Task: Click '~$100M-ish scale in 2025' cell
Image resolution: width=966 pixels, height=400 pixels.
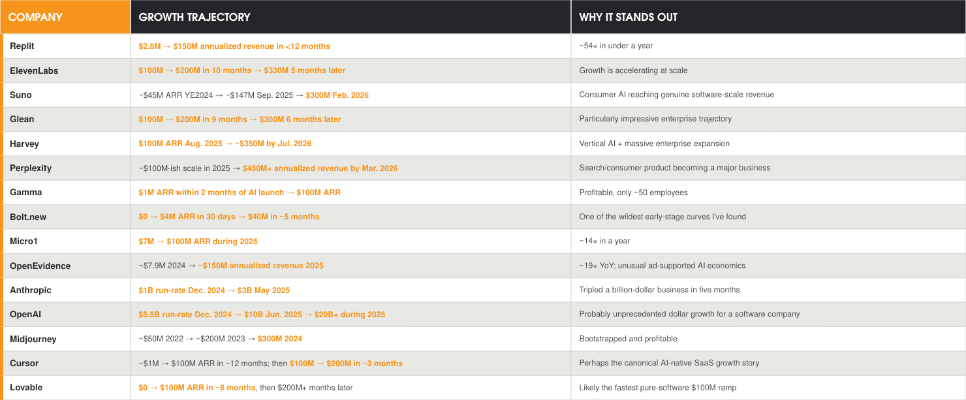Action: point(351,168)
